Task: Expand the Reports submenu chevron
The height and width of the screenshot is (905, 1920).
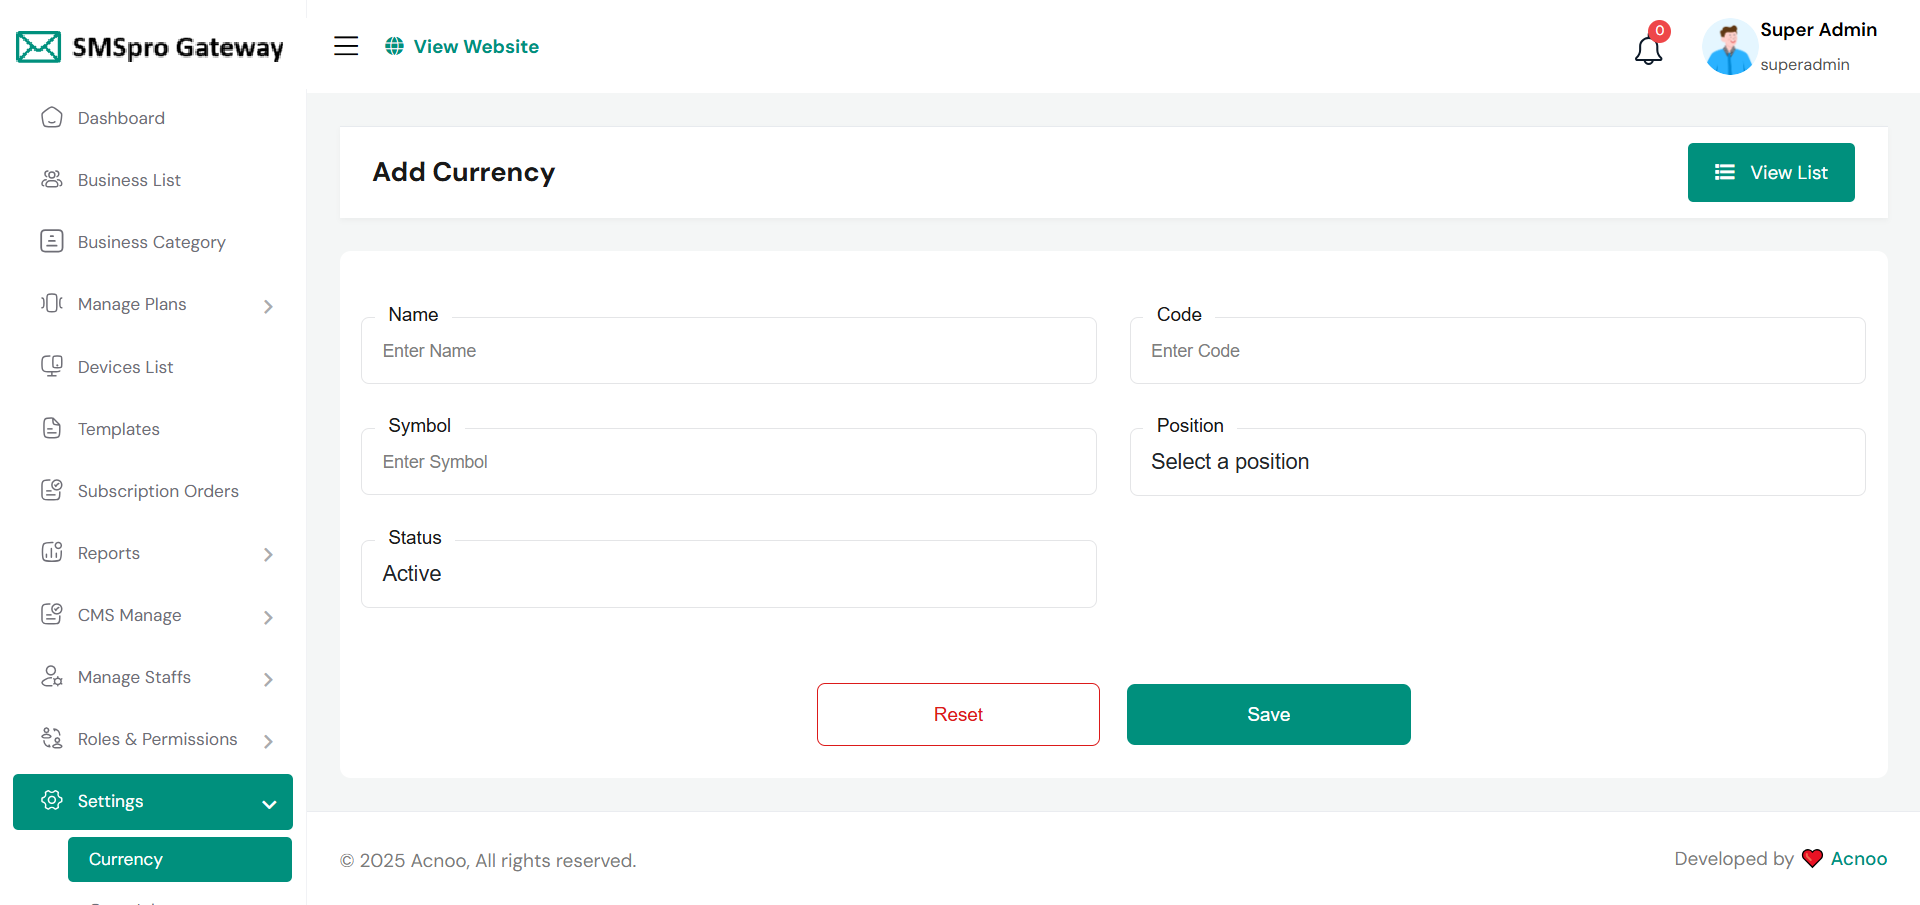Action: (x=268, y=554)
